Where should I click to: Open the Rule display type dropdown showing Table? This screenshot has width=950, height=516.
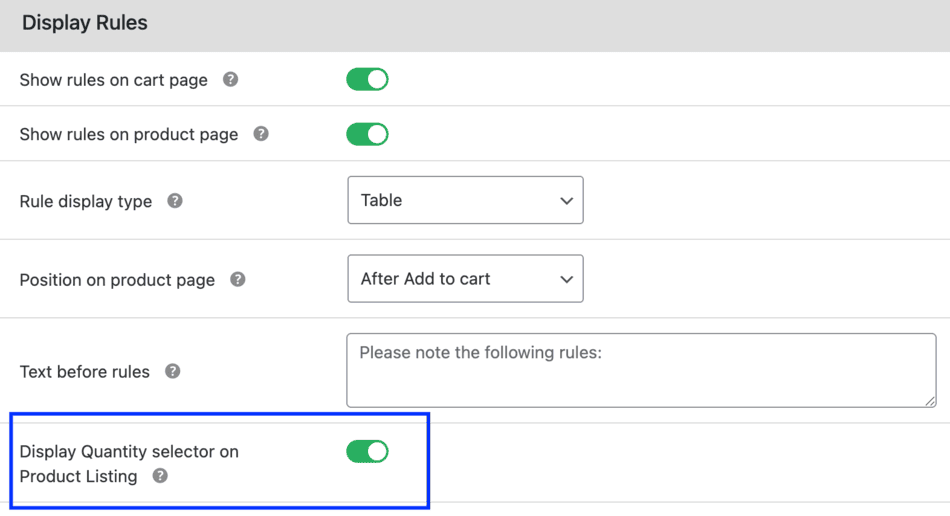click(465, 200)
